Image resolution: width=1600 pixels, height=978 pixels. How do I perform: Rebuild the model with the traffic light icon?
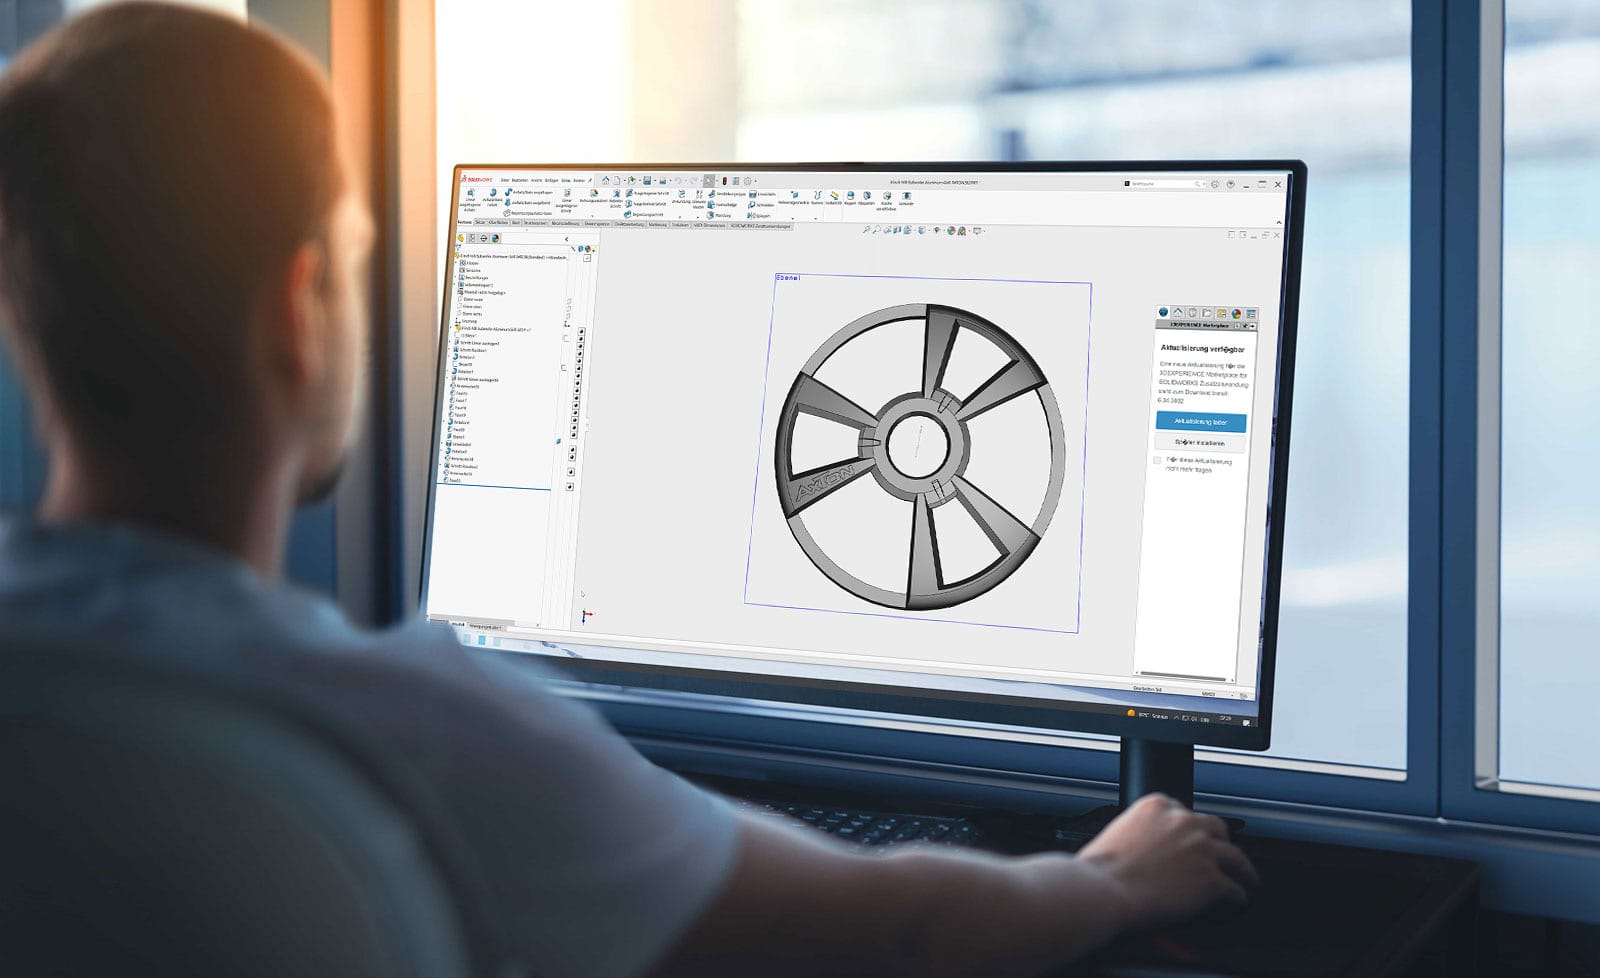point(724,181)
